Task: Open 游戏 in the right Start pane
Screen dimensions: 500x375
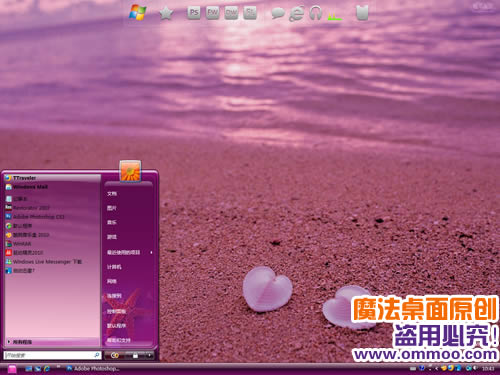Action: click(x=112, y=237)
